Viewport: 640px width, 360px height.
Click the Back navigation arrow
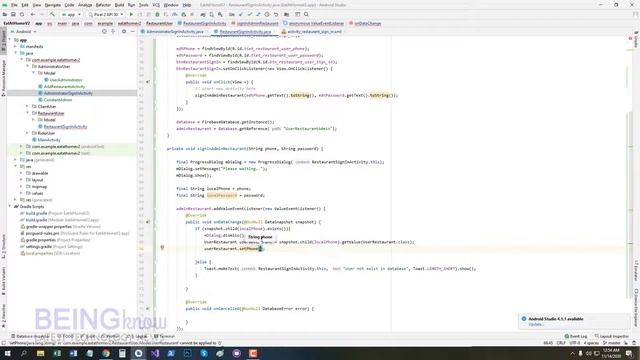[33, 14]
